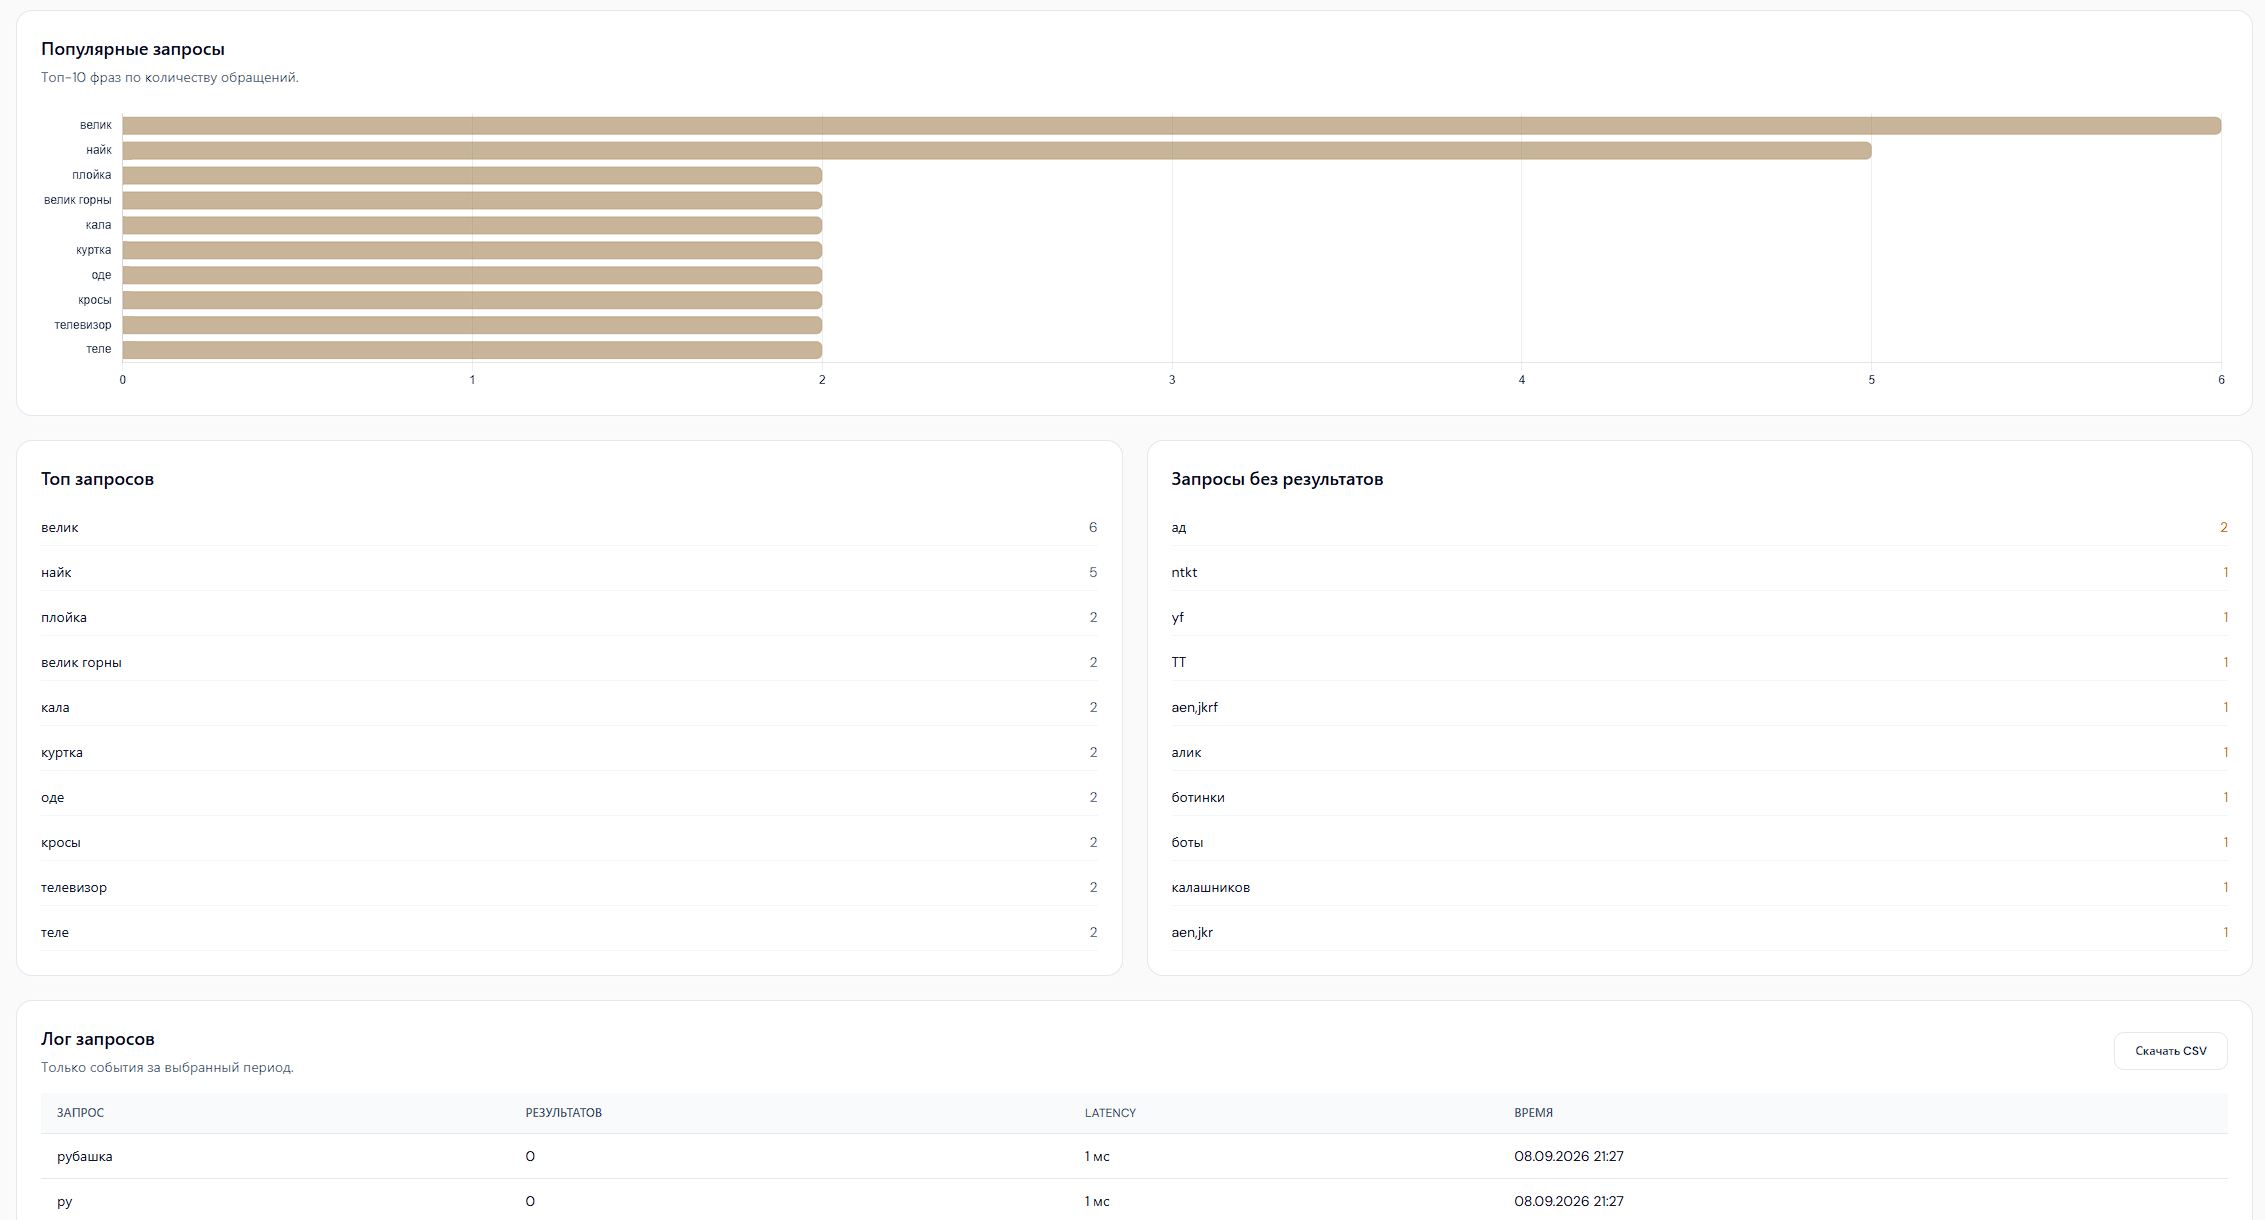Select рубашка row in query log

tap(1134, 1156)
